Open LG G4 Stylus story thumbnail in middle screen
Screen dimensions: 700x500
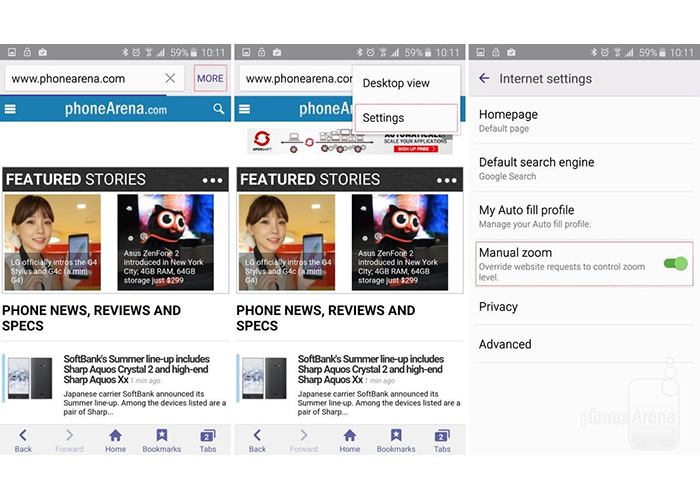[287, 242]
